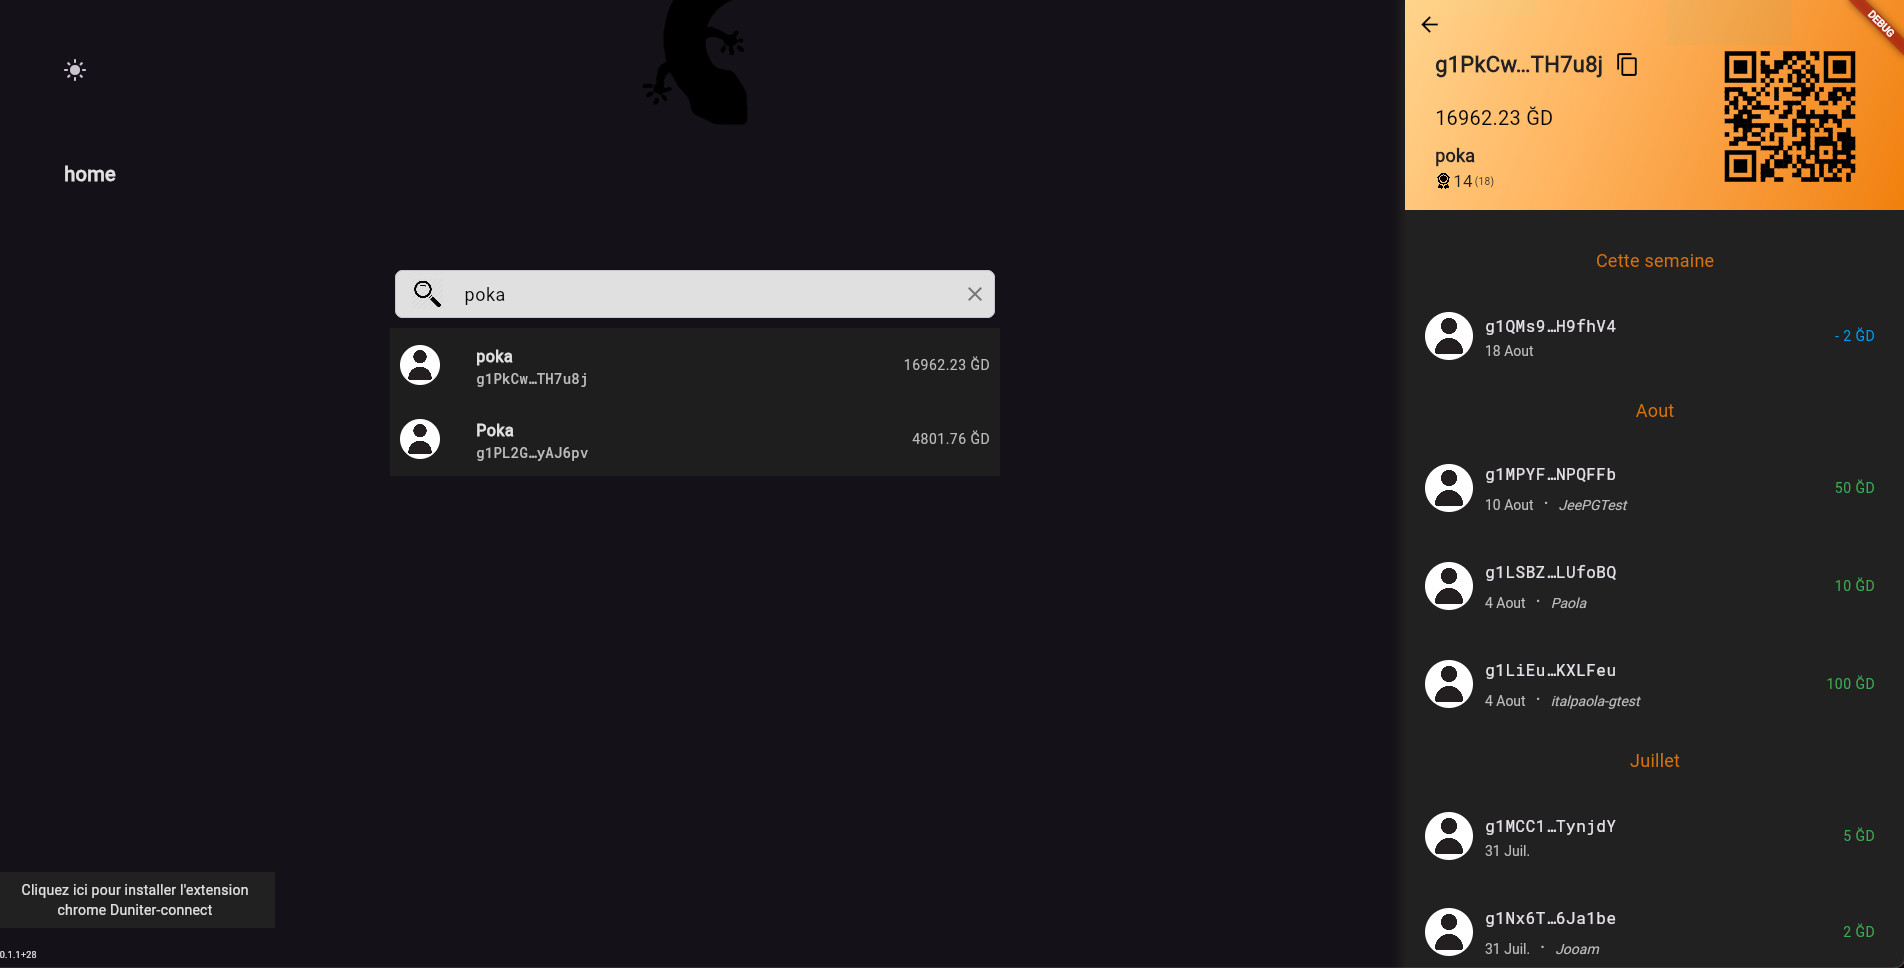Click the magnifying glass search icon

[x=427, y=294]
